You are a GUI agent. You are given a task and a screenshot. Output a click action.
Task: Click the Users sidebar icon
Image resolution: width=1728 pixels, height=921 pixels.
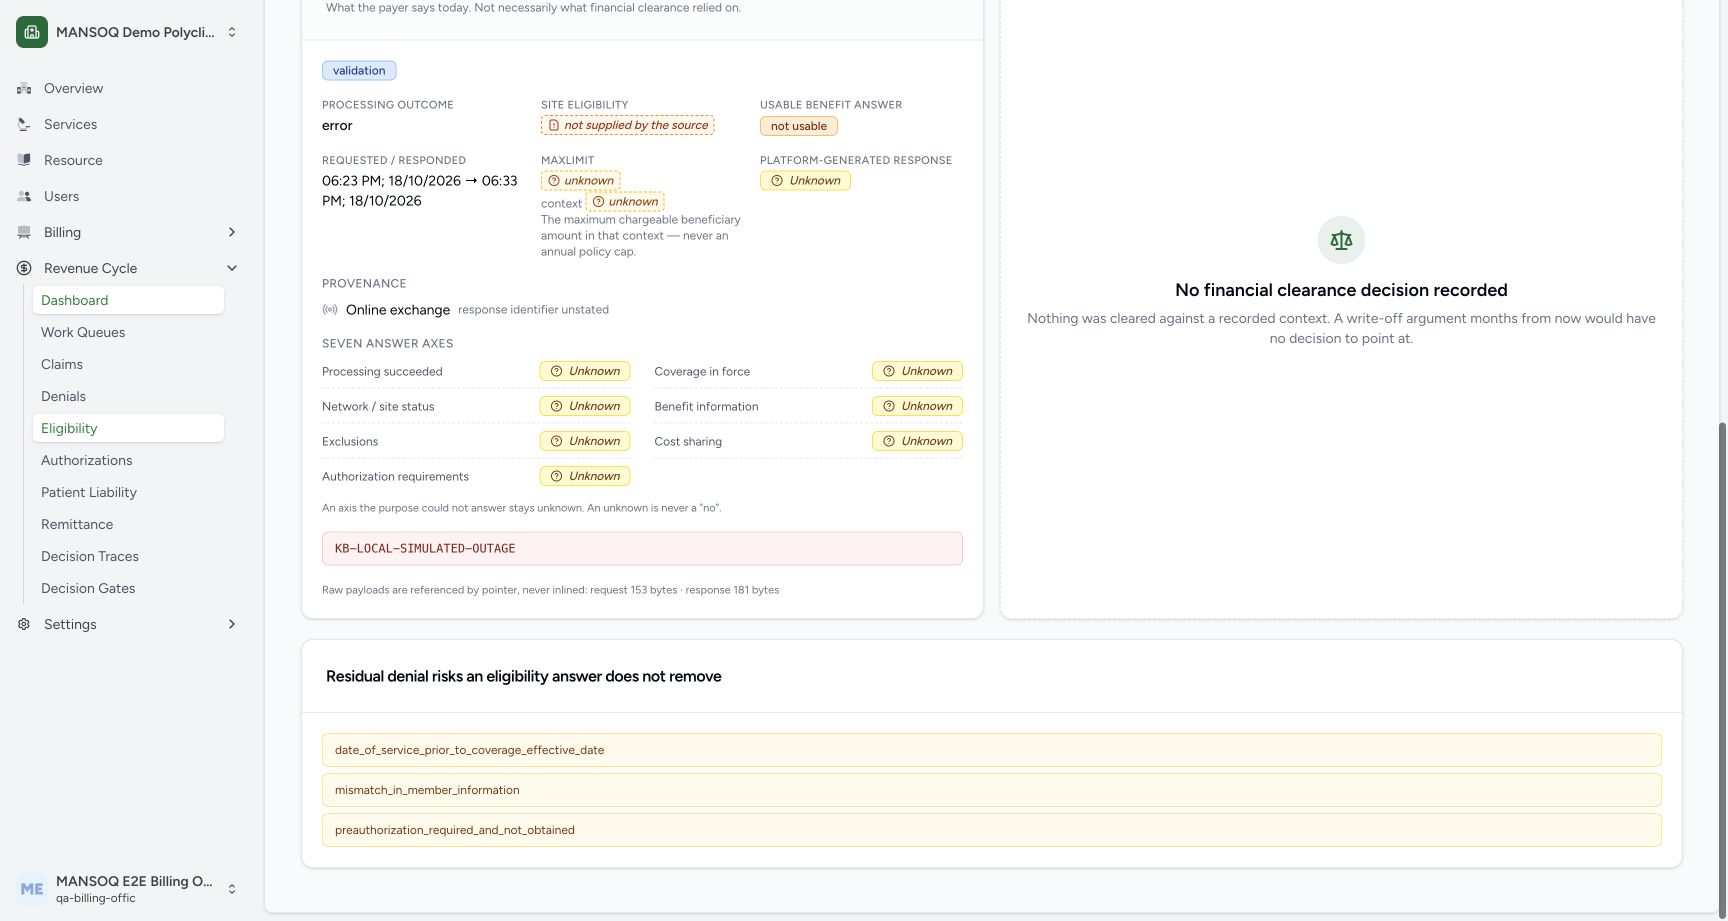(24, 196)
